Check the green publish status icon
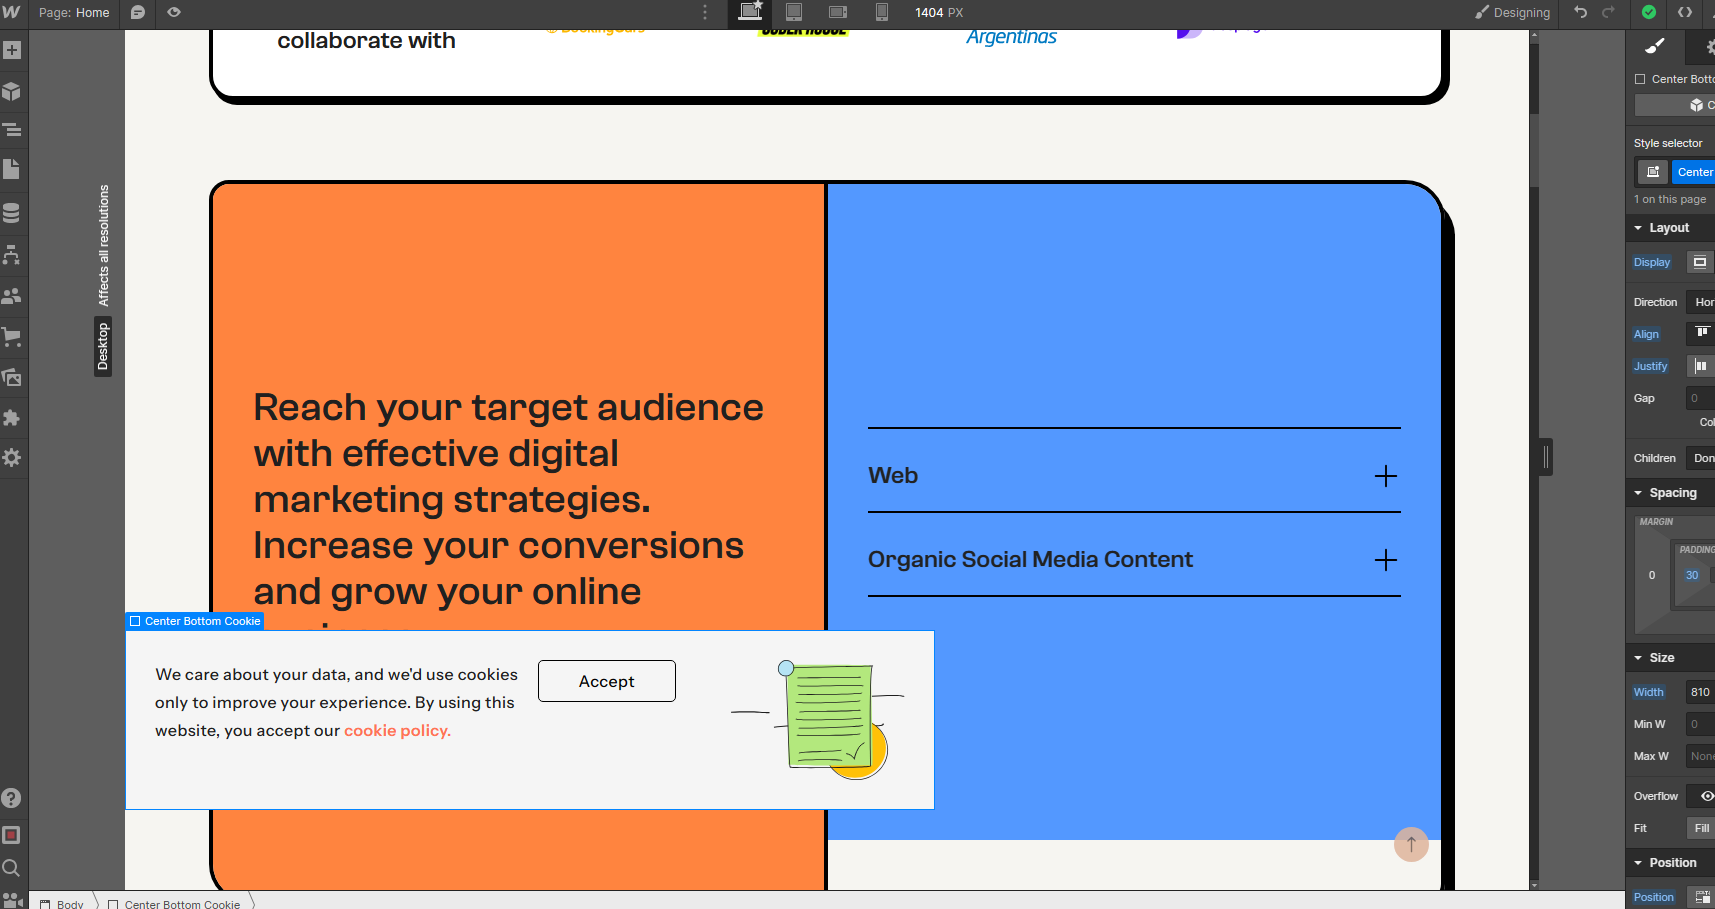The width and height of the screenshot is (1715, 909). click(1649, 12)
